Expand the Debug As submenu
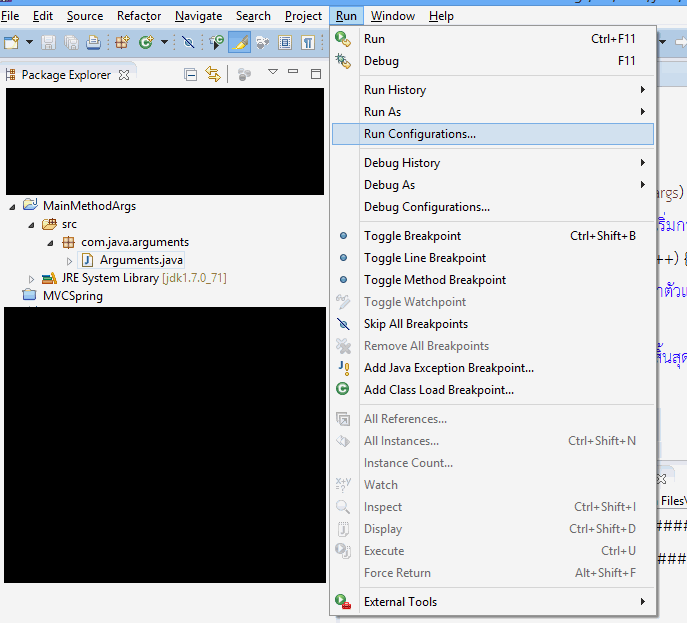 pos(493,185)
